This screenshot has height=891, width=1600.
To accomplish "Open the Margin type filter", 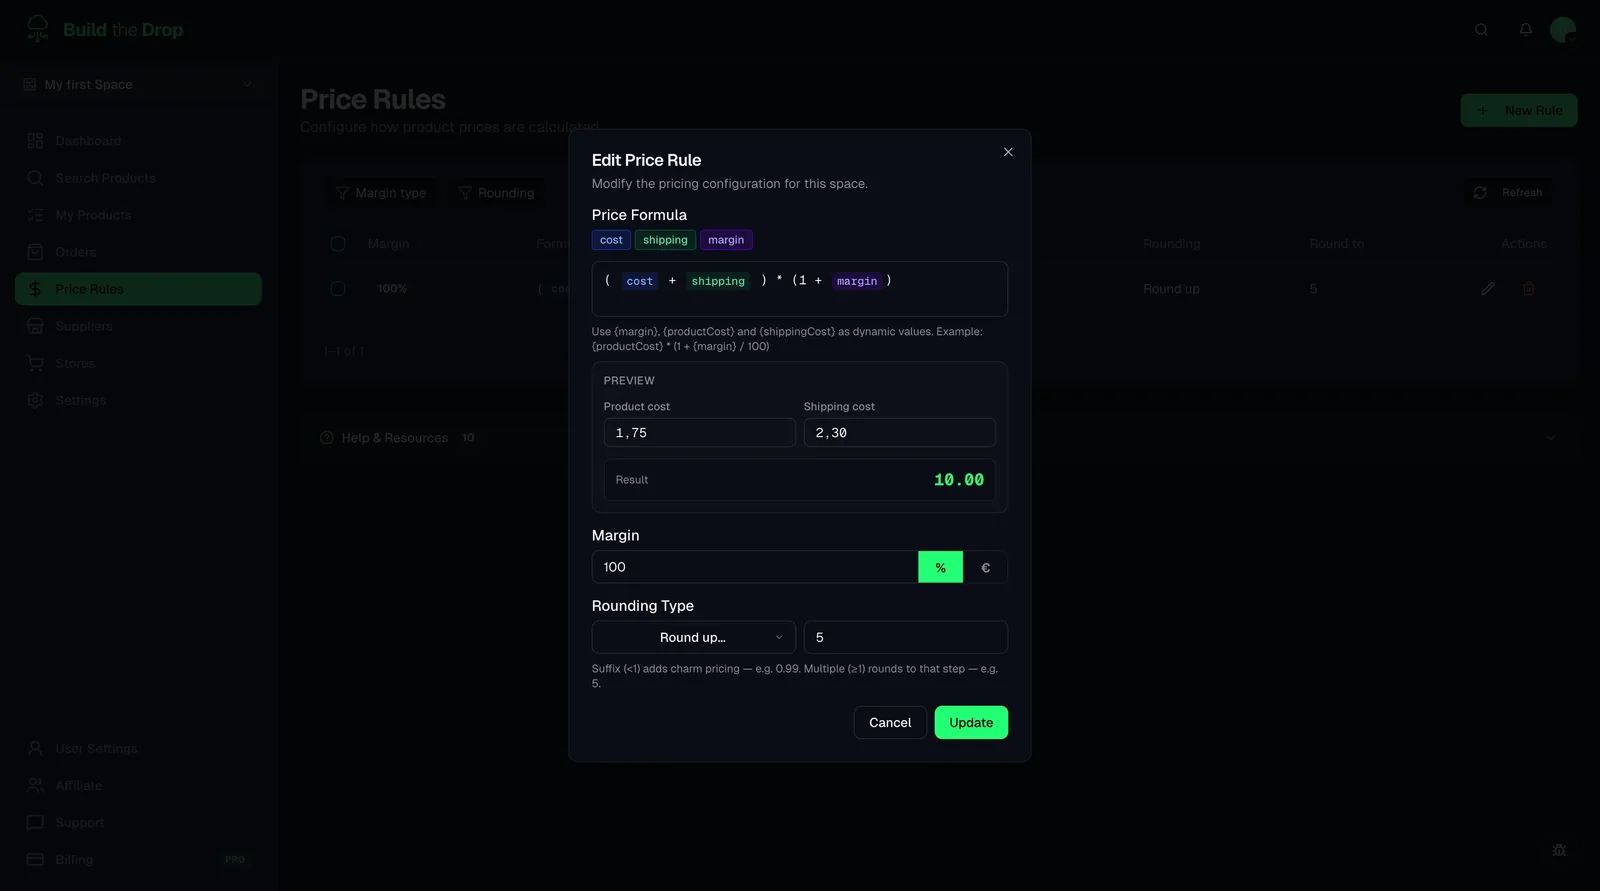I will [381, 193].
